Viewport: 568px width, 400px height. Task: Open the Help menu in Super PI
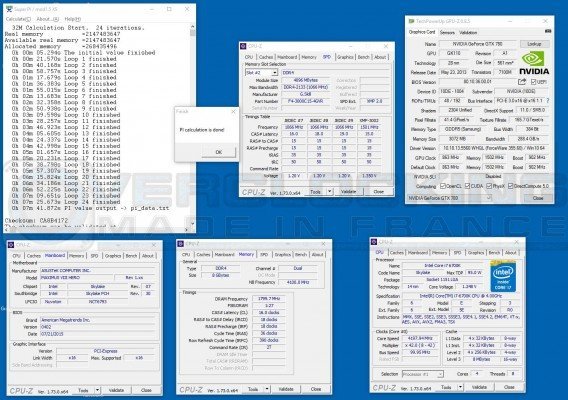[x=72, y=19]
